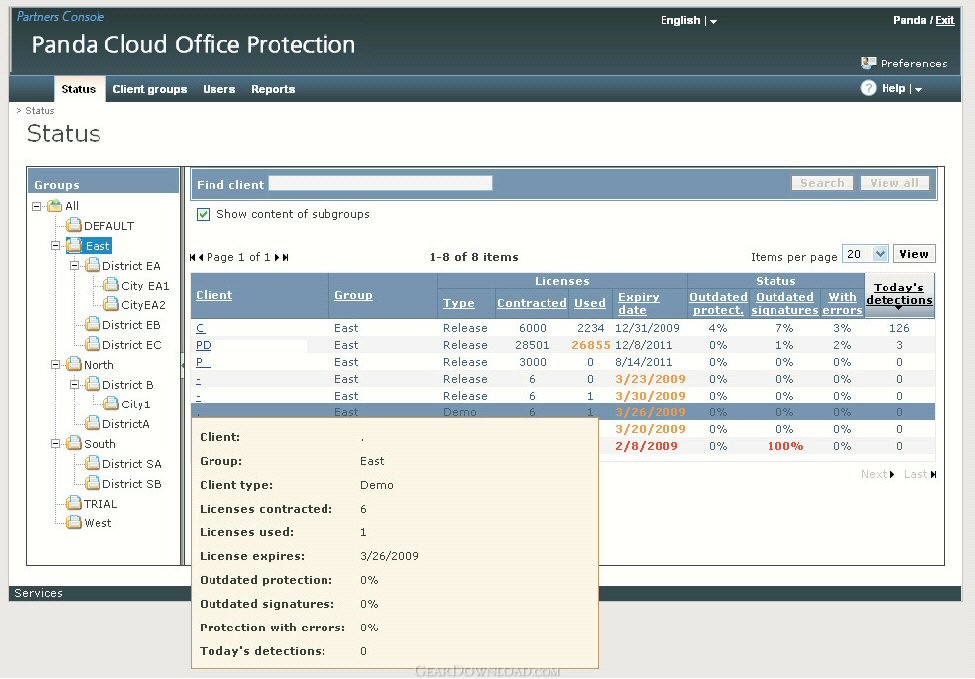975x679 pixels.
Task: Sort by With errors column
Action: click(x=842, y=303)
